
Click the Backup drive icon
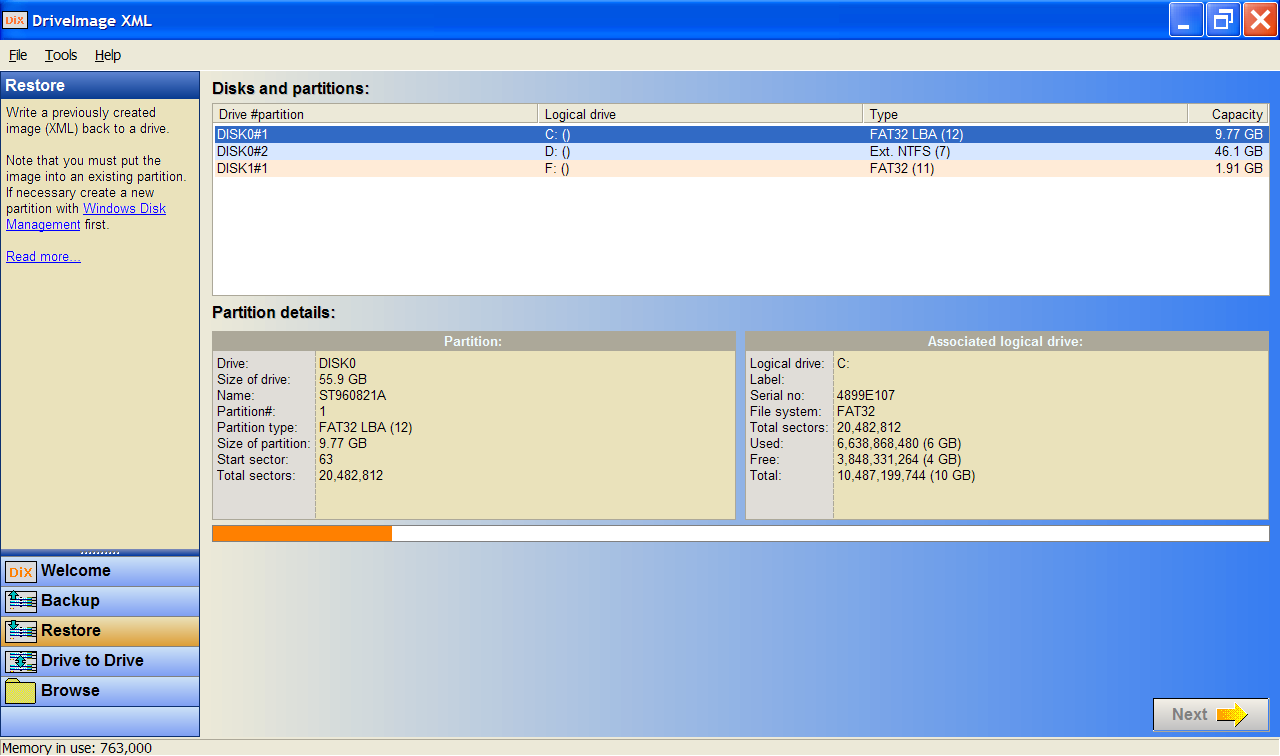[20, 602]
